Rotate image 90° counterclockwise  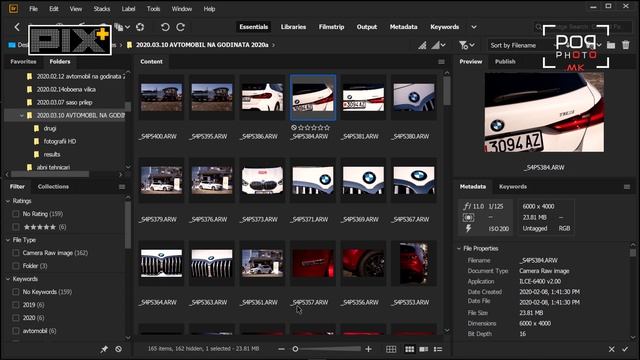coord(165,27)
